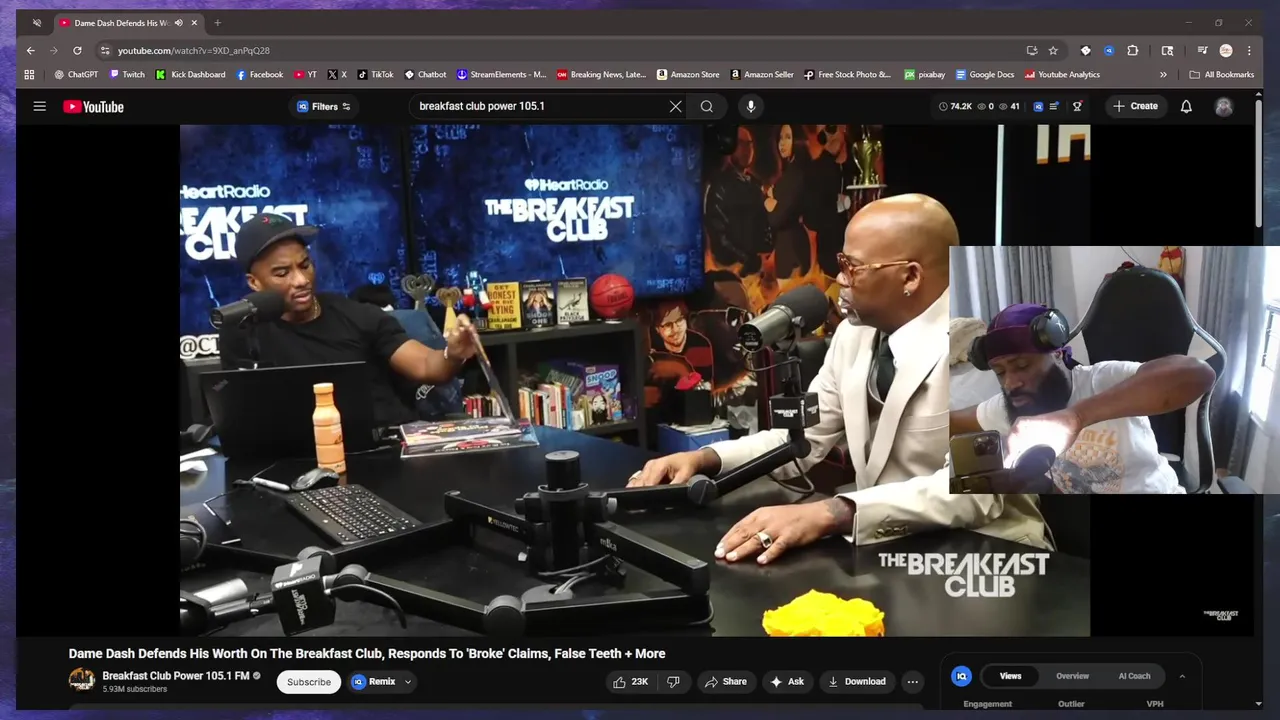
Task: Open a new Chrome tab
Action: click(217, 23)
